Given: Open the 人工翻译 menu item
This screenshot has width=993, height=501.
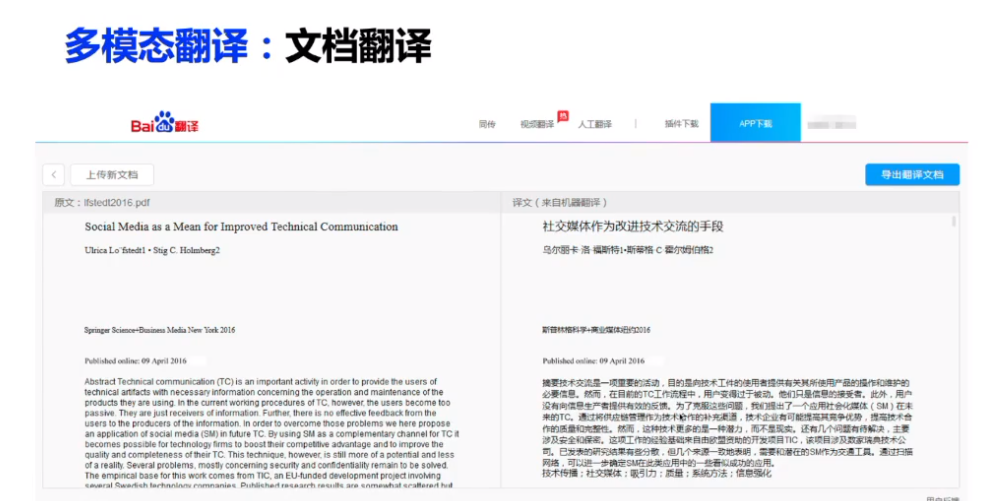Looking at the screenshot, I should [x=595, y=124].
